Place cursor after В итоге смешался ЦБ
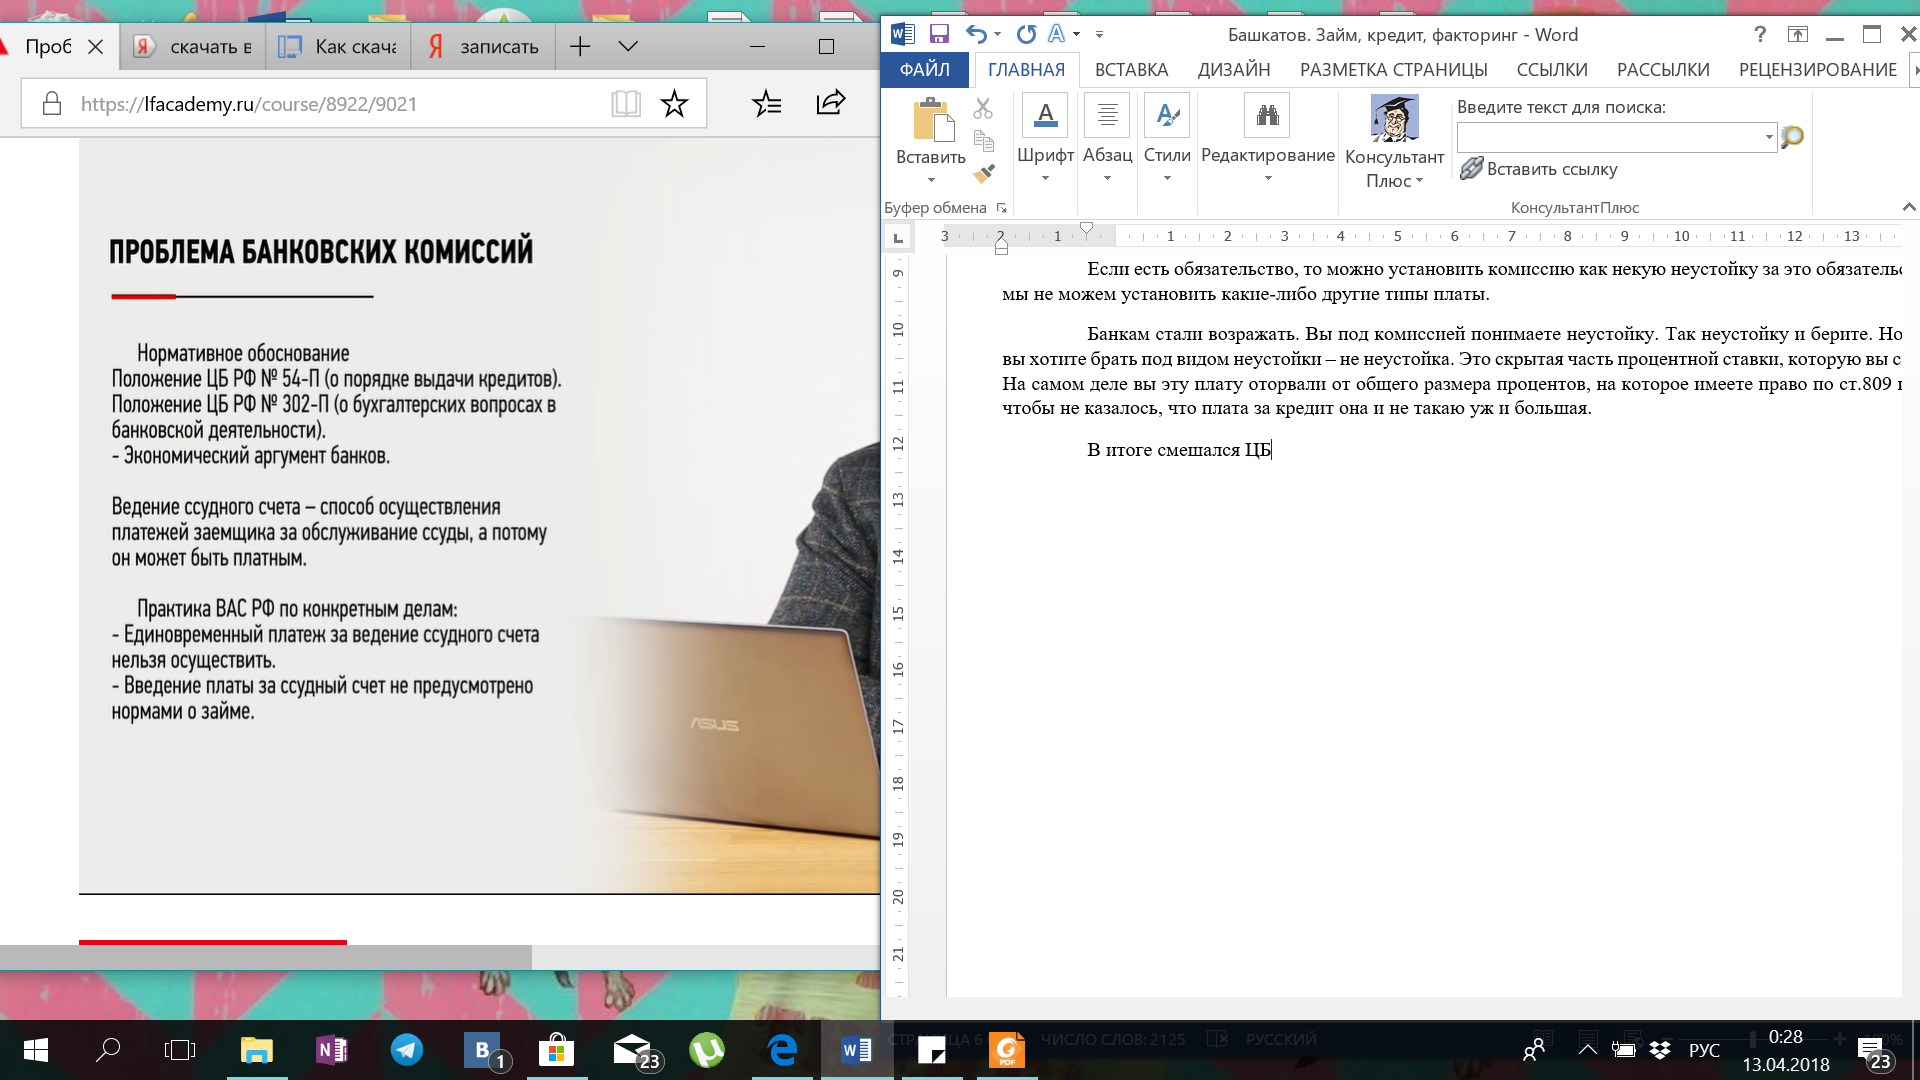 coord(1271,450)
